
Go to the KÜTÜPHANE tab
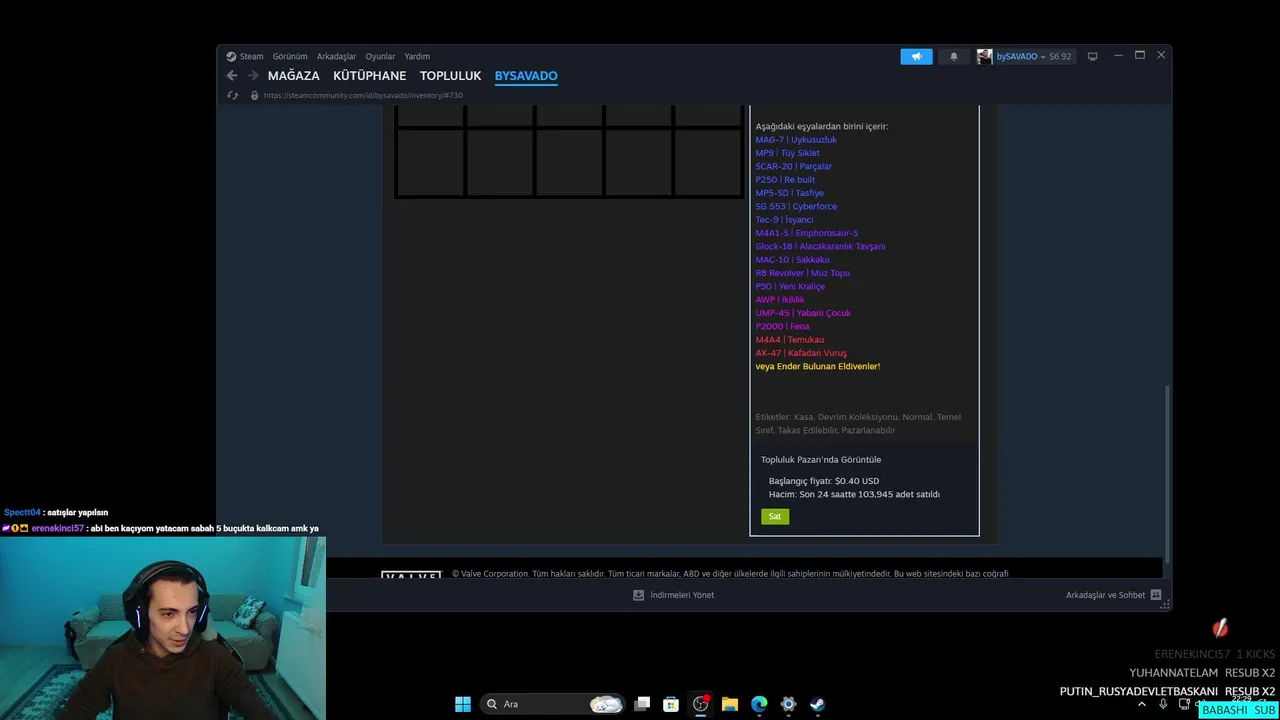[370, 76]
